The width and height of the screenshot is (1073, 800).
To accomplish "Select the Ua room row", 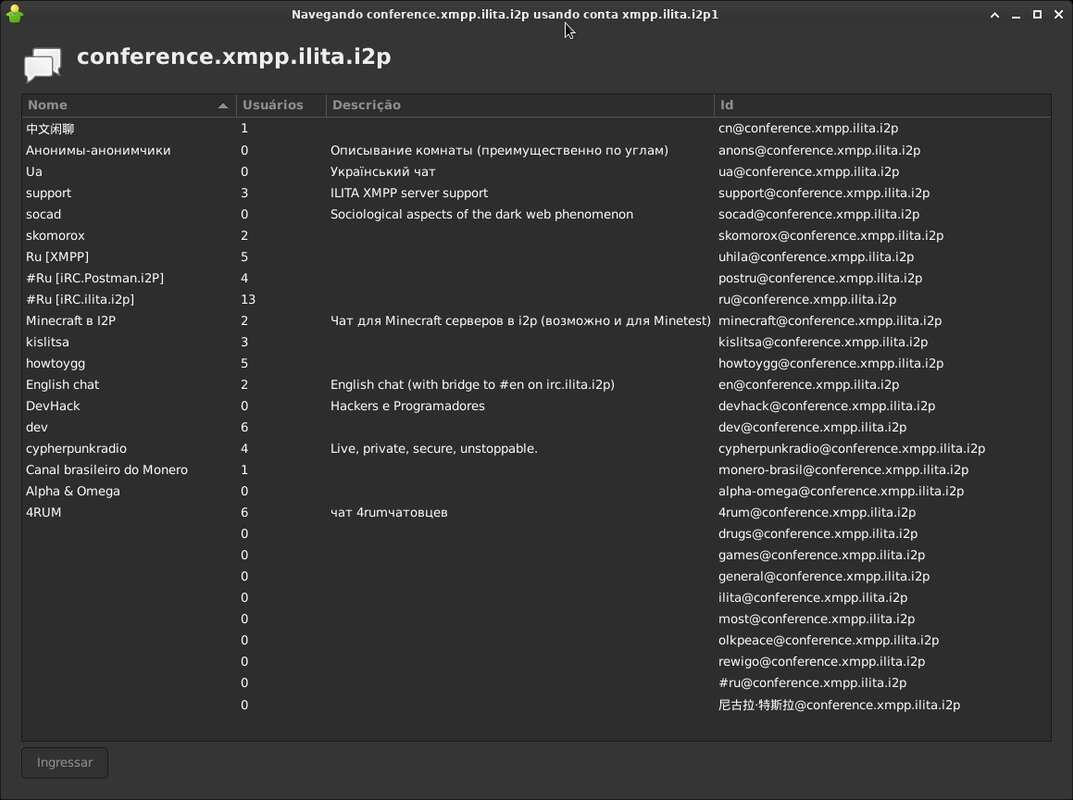I will (x=536, y=171).
